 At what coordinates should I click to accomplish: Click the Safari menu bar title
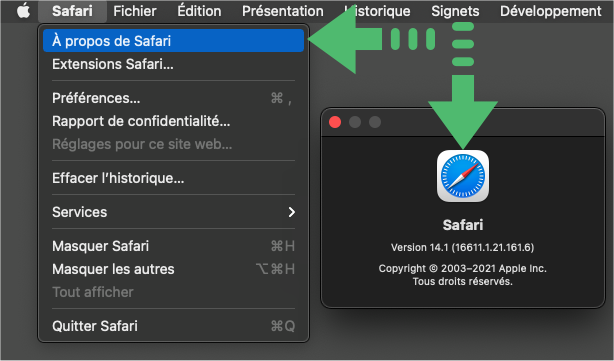tap(72, 11)
